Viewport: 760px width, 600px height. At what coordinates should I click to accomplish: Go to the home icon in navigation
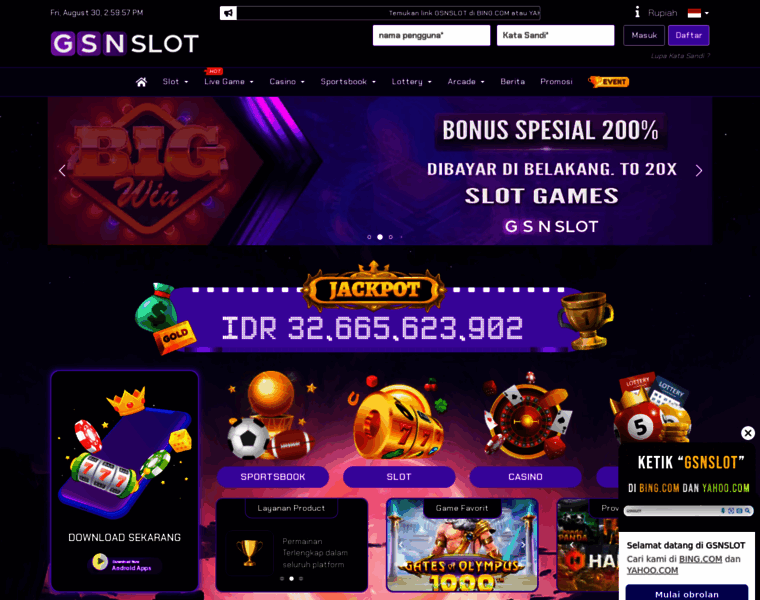[141, 82]
